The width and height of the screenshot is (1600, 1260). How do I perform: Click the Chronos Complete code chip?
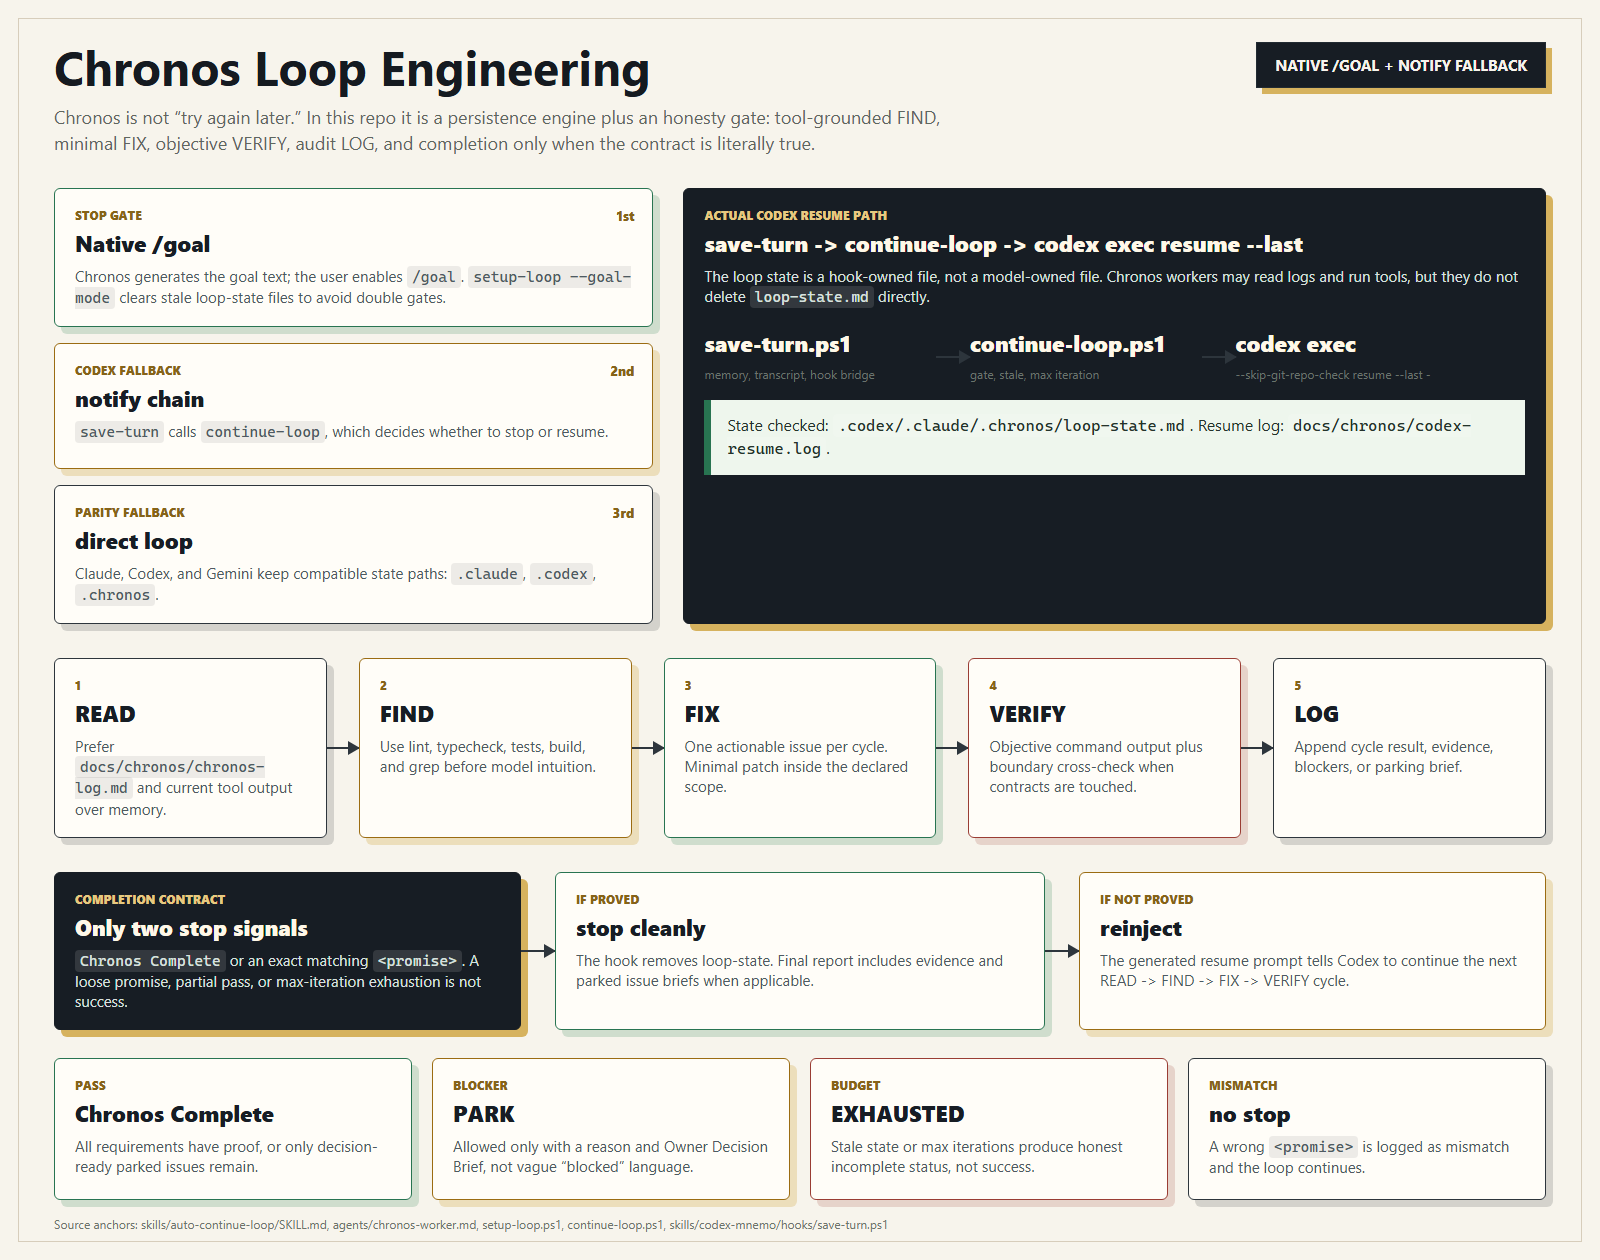point(150,961)
